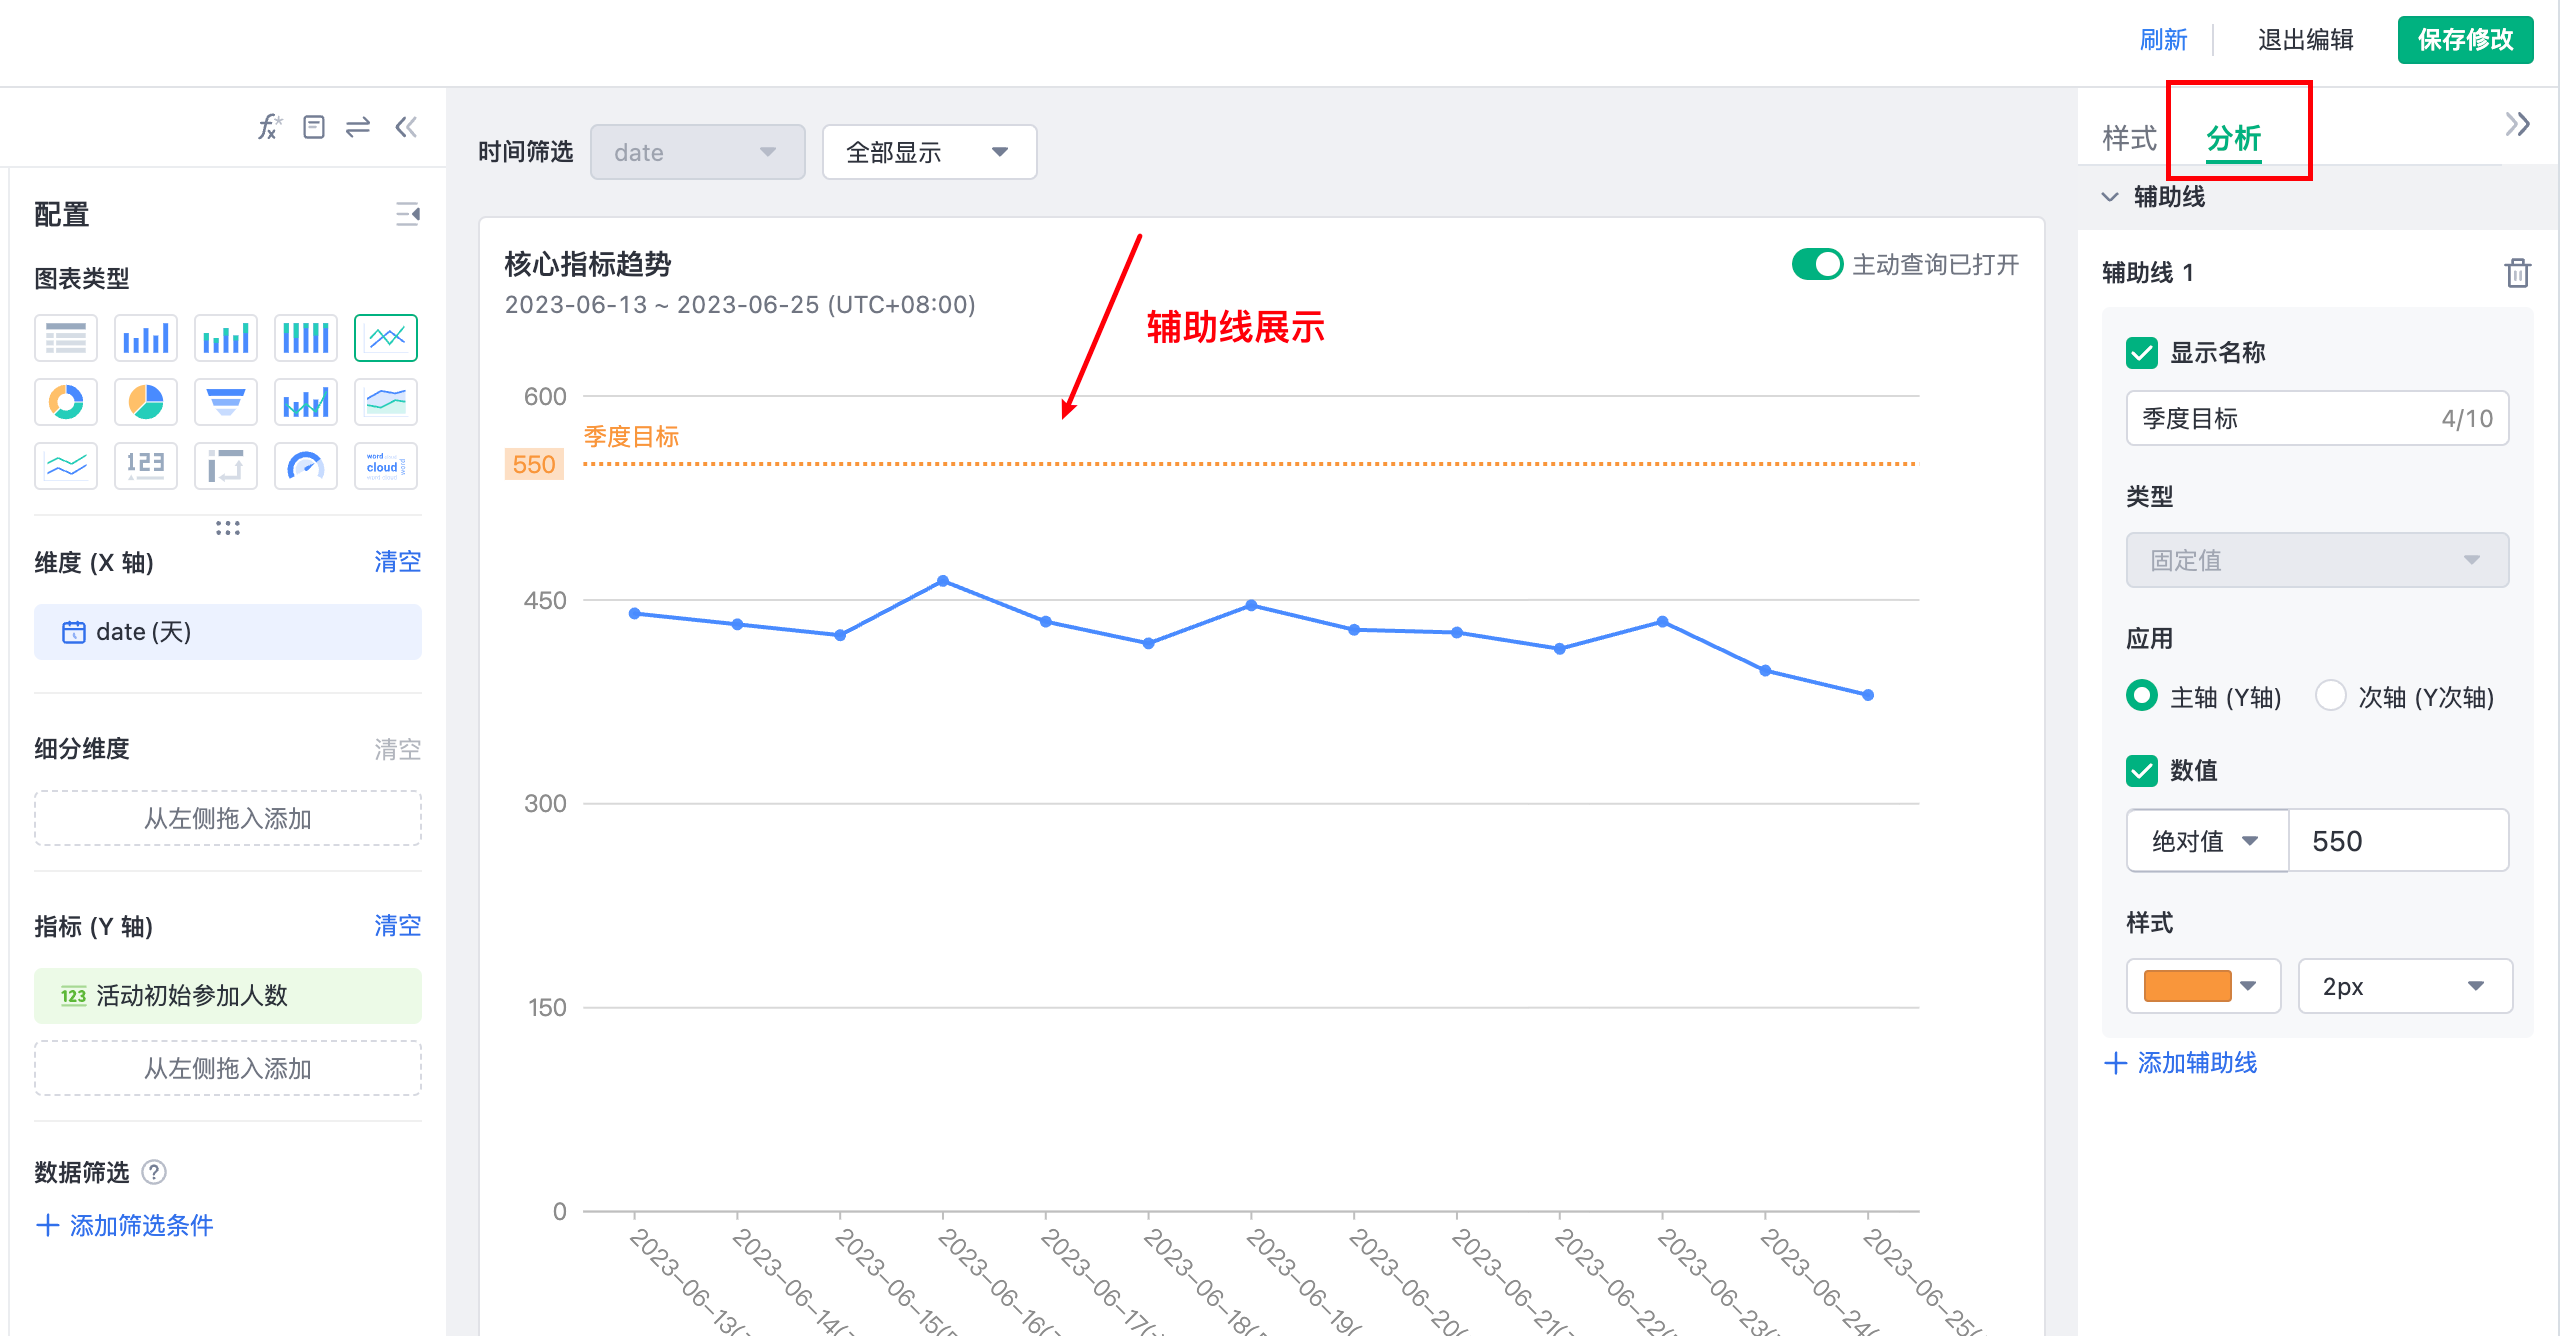Select the funnel chart type

click(x=225, y=402)
